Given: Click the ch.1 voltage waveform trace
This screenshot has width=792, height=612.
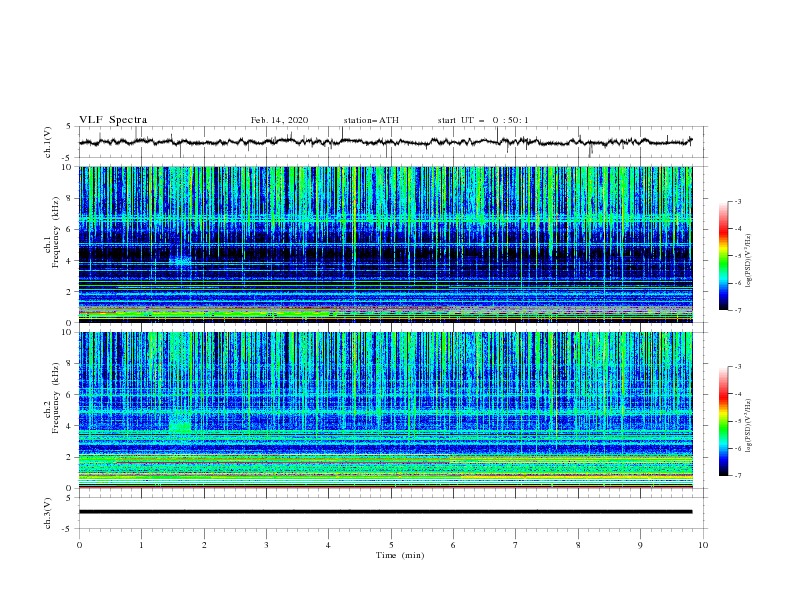Looking at the screenshot, I should [385, 142].
